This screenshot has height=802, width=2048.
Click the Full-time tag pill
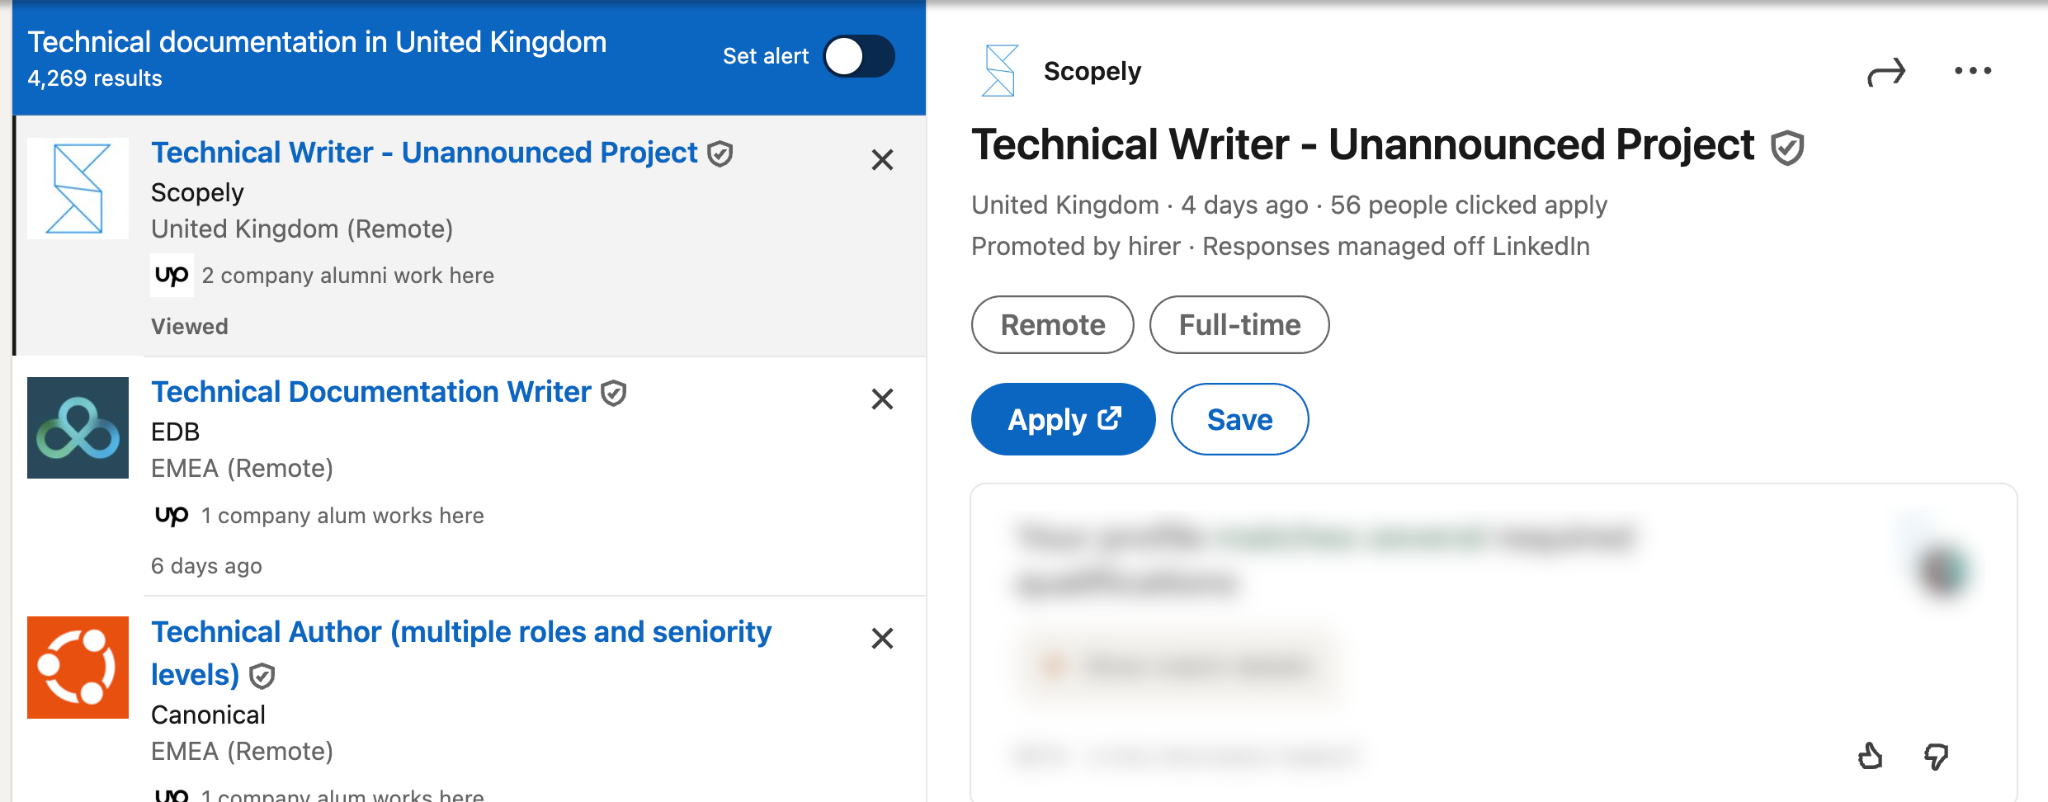pyautogui.click(x=1240, y=325)
